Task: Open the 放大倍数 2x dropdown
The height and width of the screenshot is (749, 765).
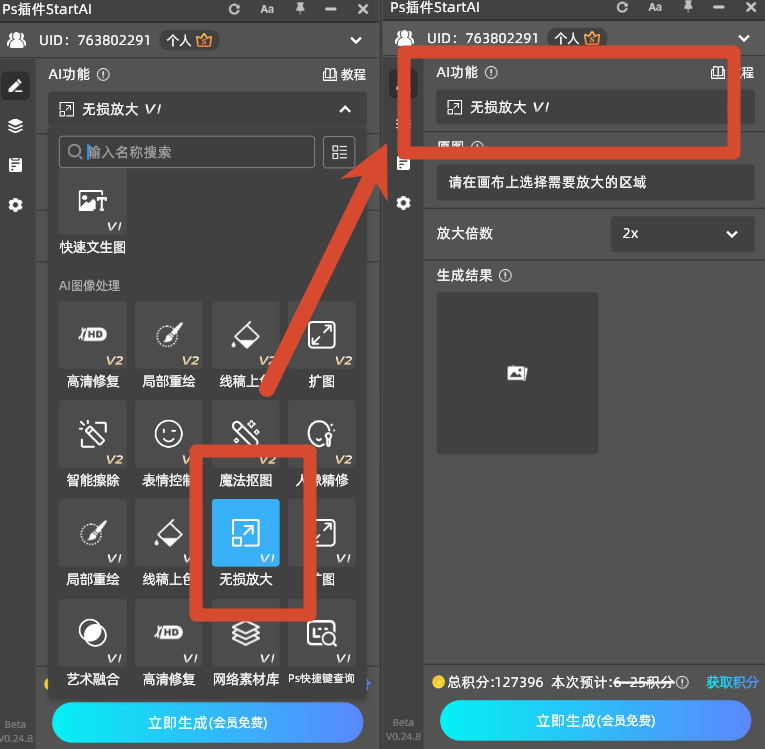Action: pos(683,234)
